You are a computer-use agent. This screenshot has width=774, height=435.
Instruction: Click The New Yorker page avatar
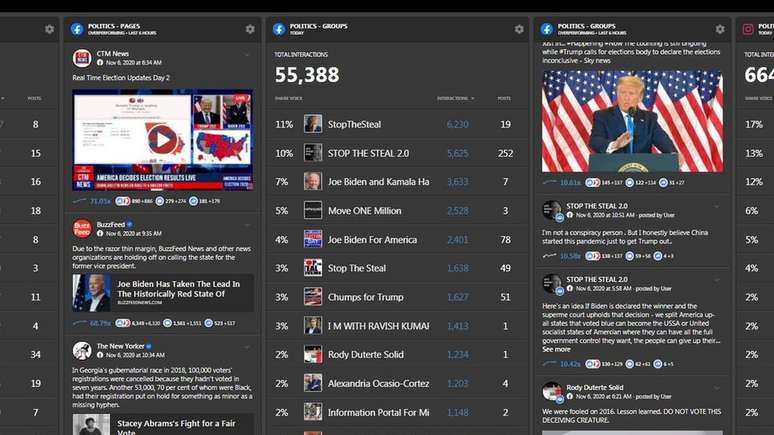point(82,351)
